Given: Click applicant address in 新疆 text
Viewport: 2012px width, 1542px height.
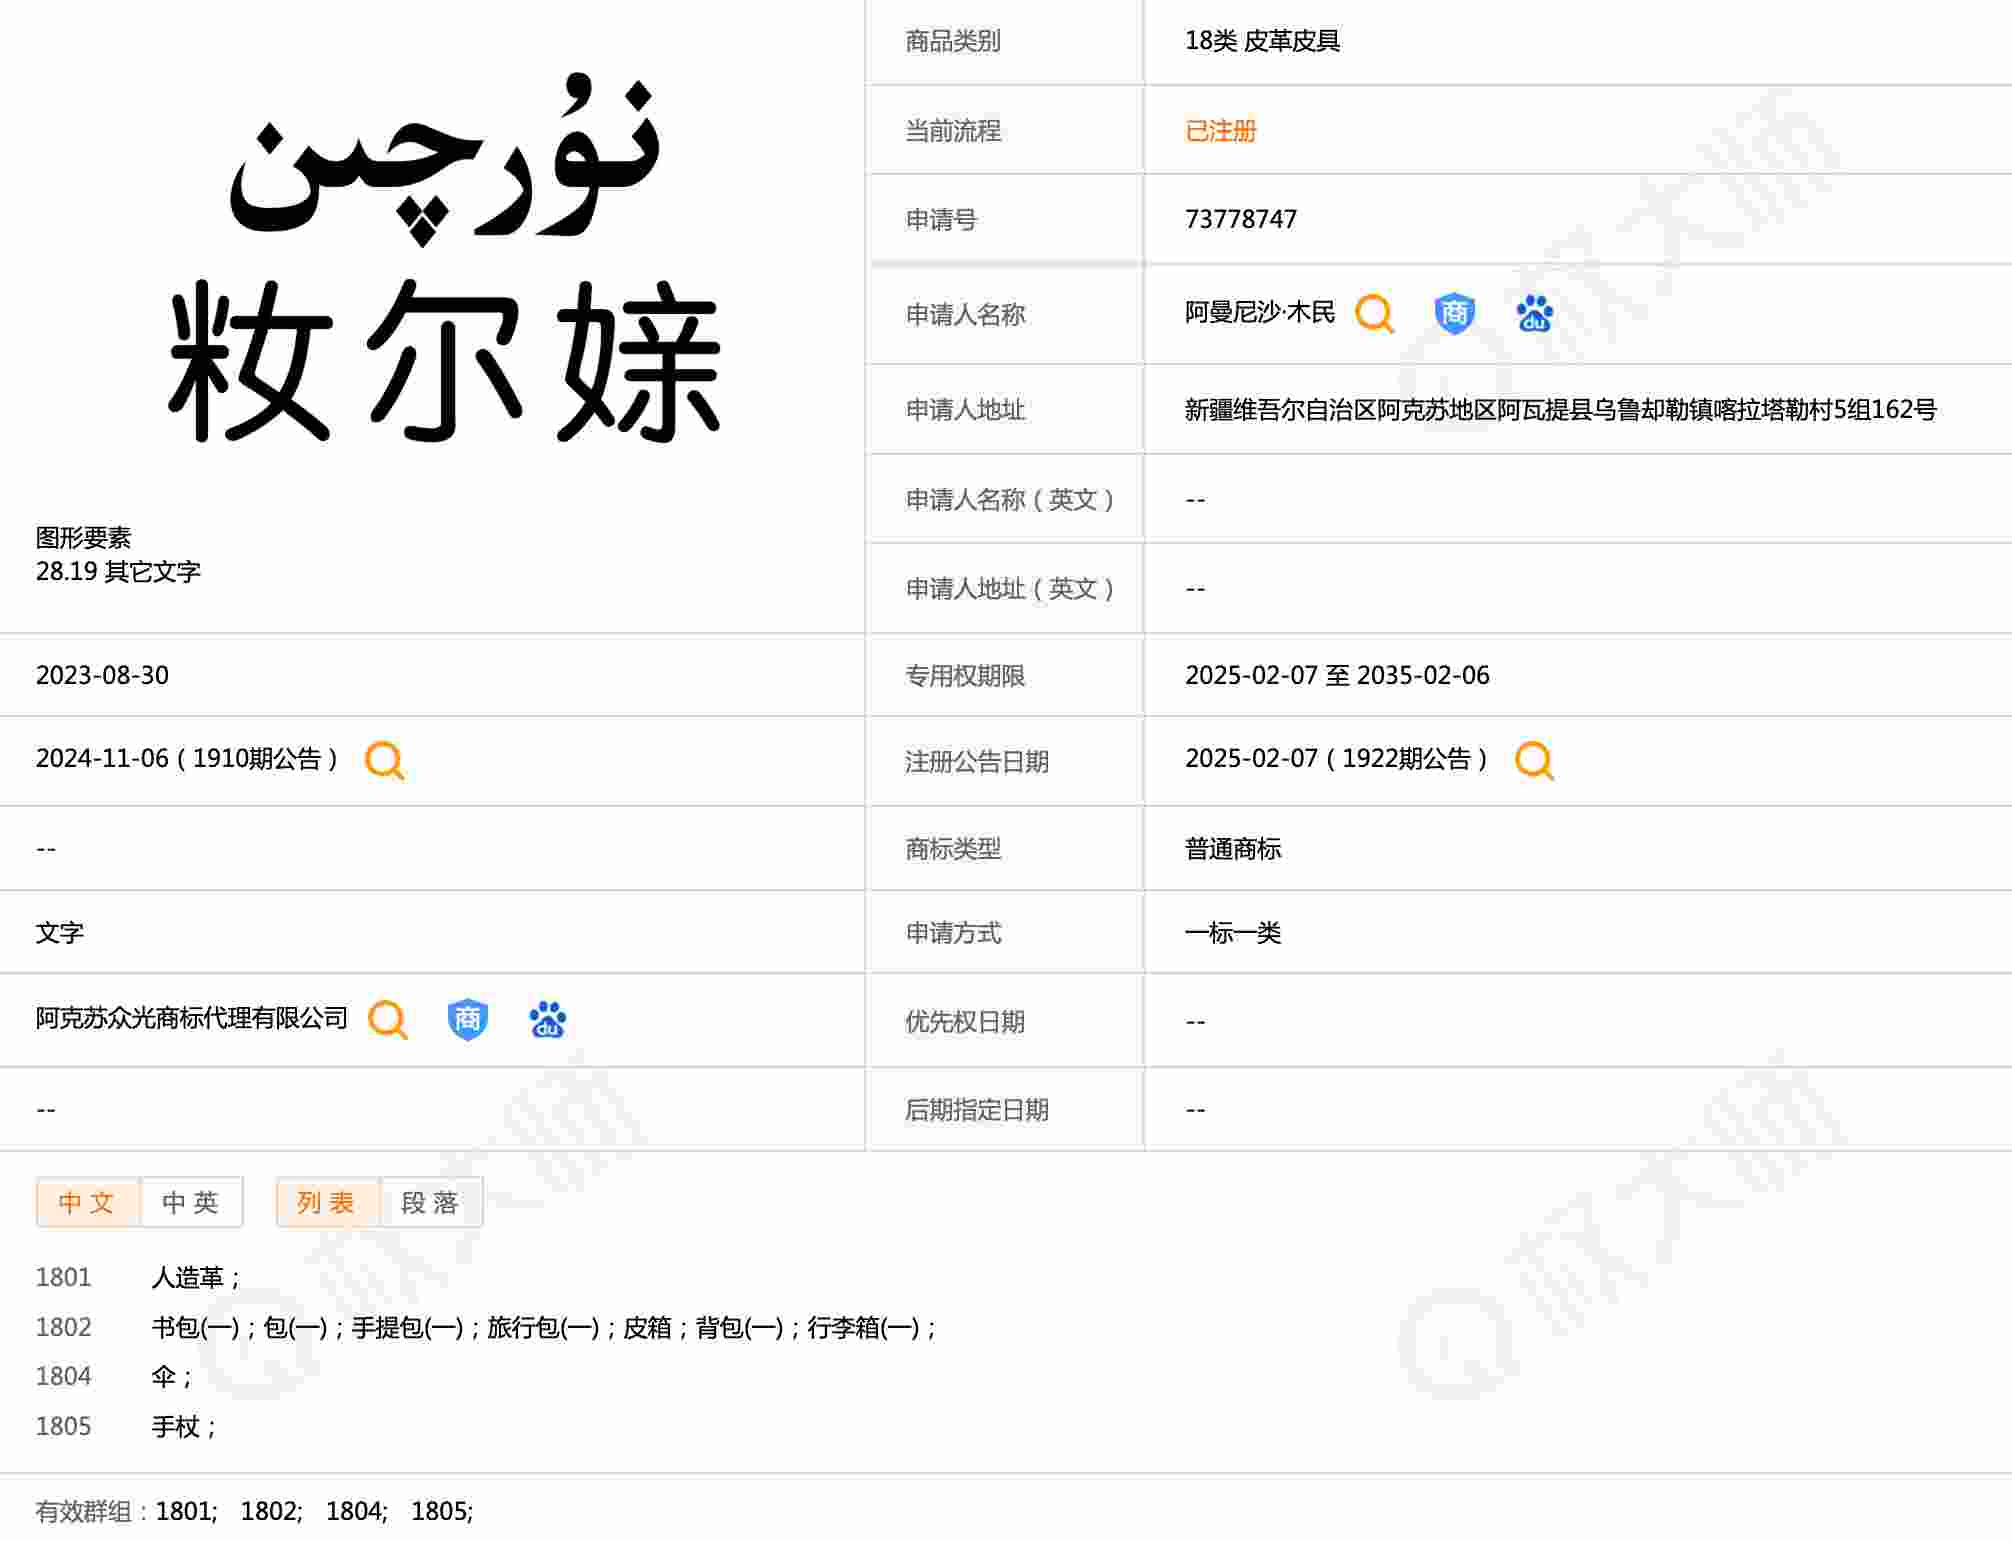Looking at the screenshot, I should [x=1559, y=409].
